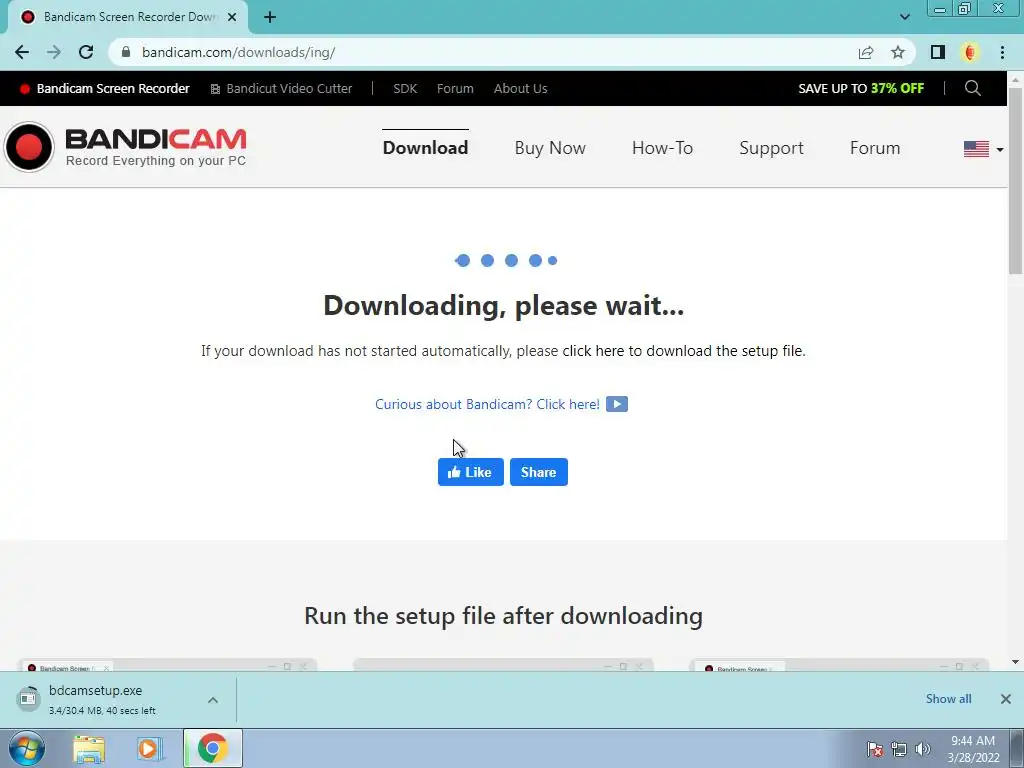Open Windows Start button
The width and height of the screenshot is (1024, 768).
27,748
